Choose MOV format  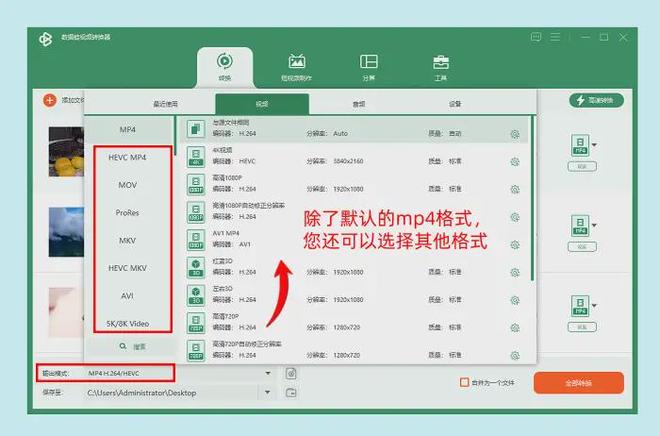click(x=128, y=185)
